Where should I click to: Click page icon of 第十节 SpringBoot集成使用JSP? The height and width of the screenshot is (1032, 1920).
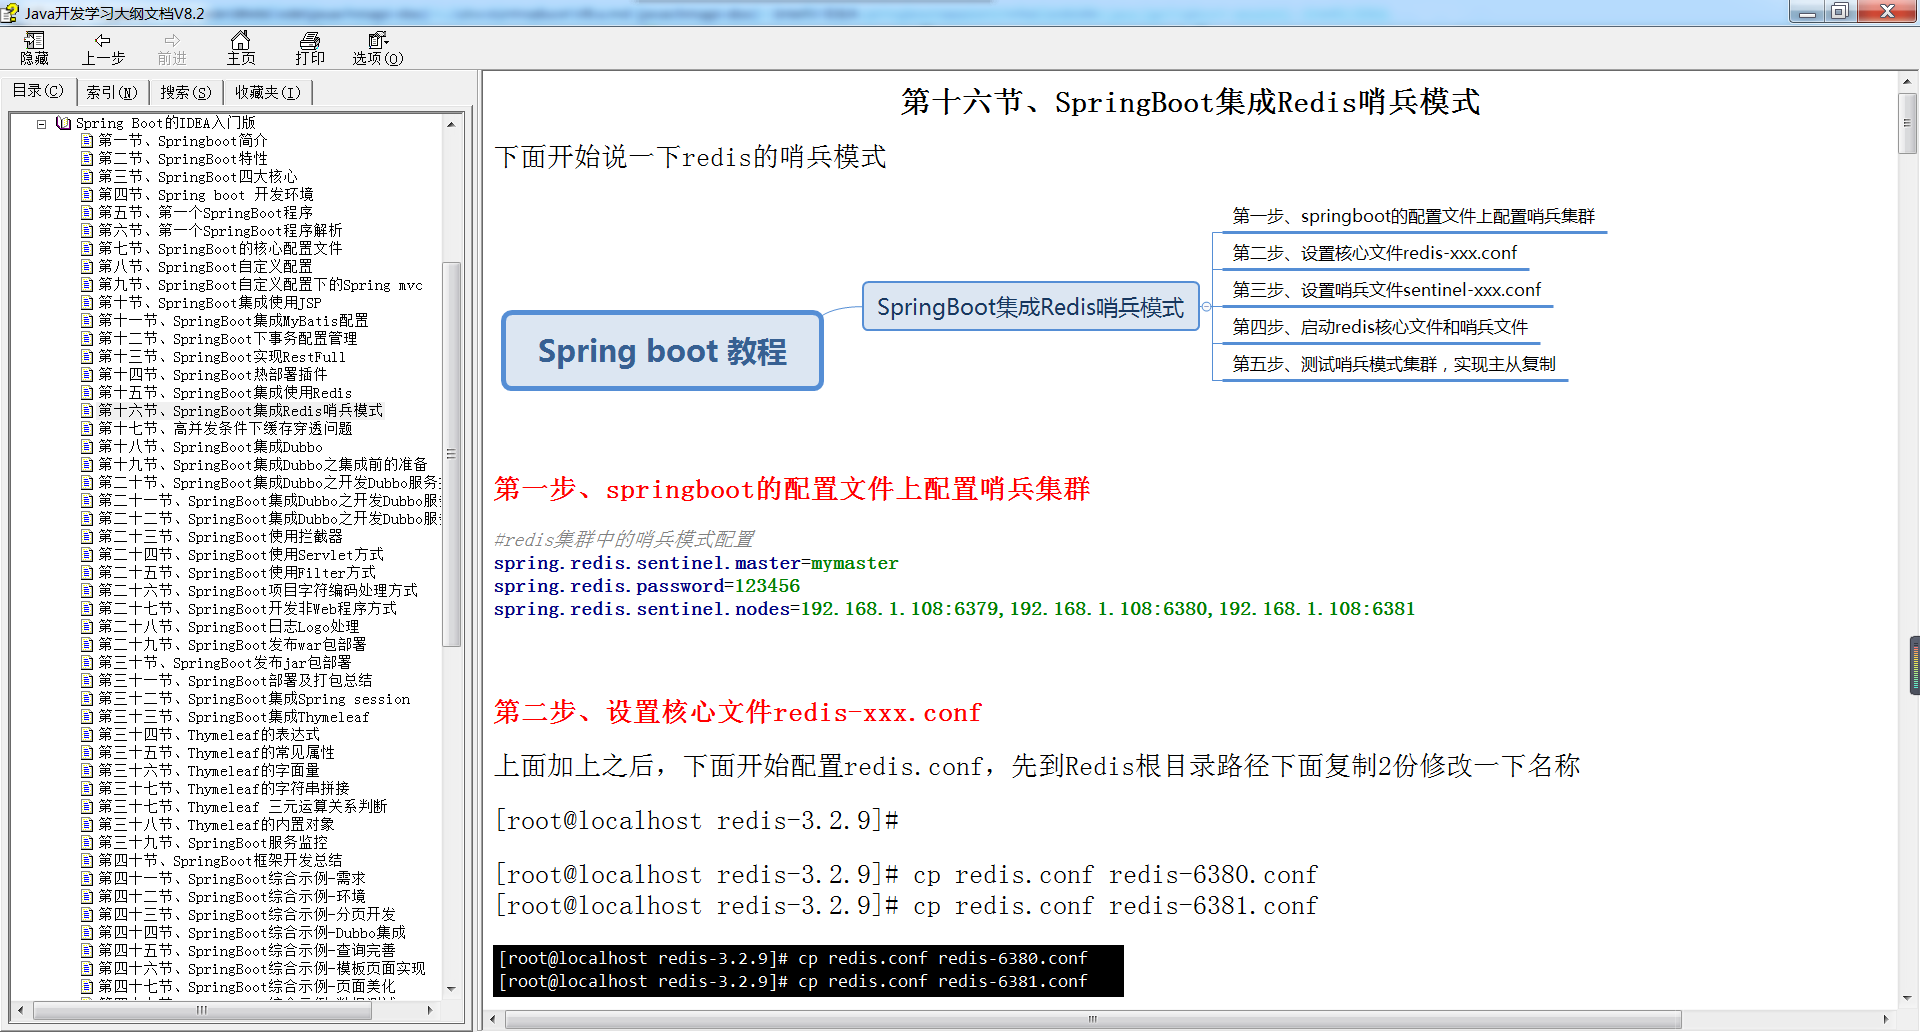[x=87, y=303]
